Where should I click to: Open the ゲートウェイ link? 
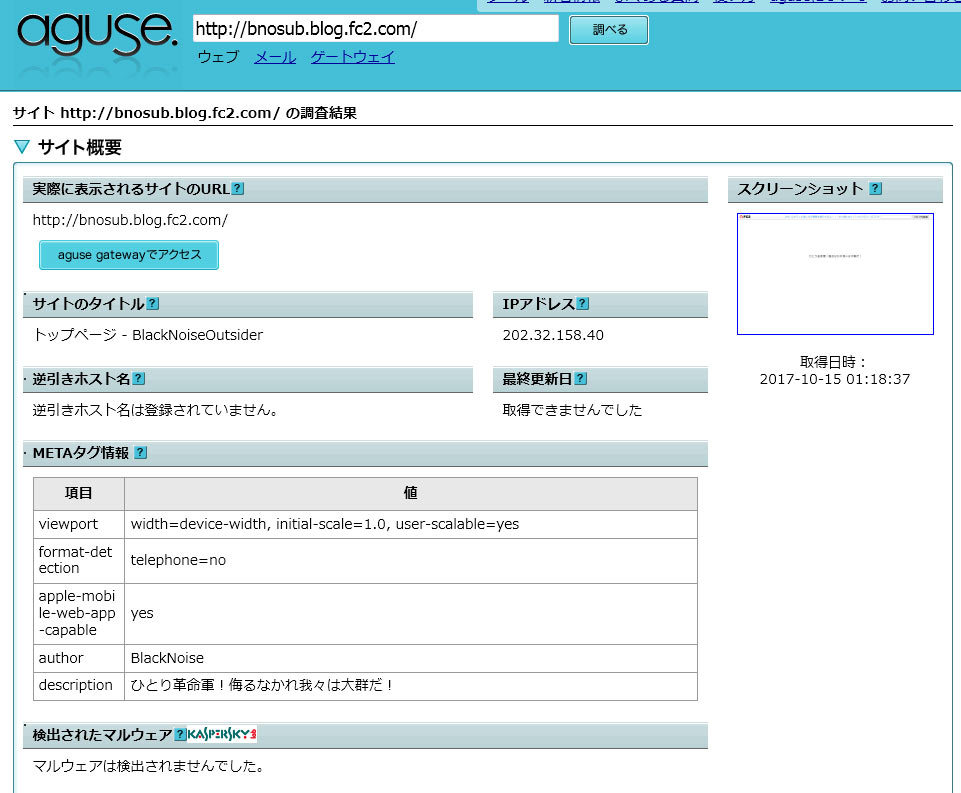pos(352,57)
